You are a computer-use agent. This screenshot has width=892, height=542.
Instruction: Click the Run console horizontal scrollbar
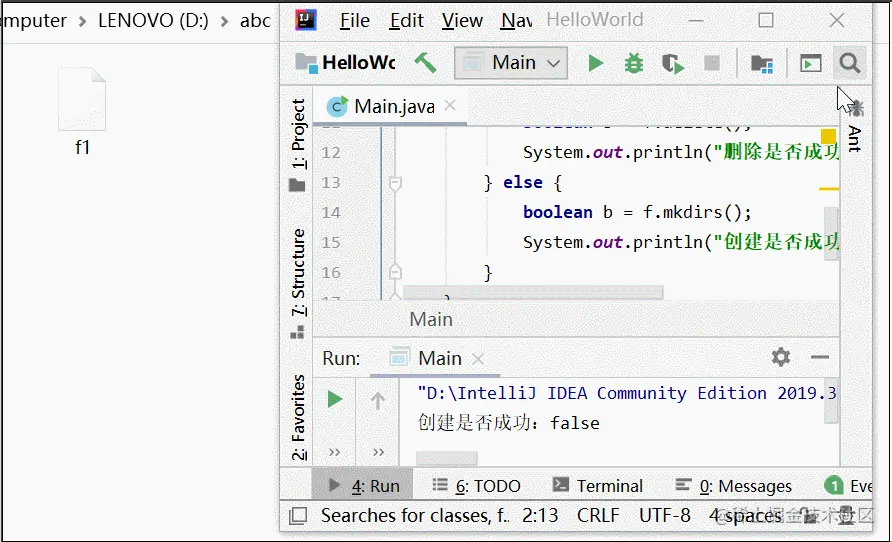447,458
